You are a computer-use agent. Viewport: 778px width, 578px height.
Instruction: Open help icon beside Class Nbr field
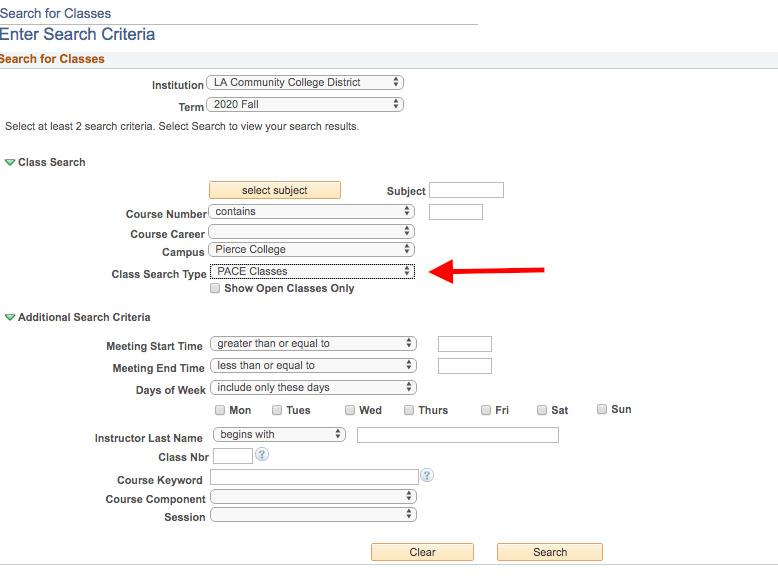click(262, 454)
